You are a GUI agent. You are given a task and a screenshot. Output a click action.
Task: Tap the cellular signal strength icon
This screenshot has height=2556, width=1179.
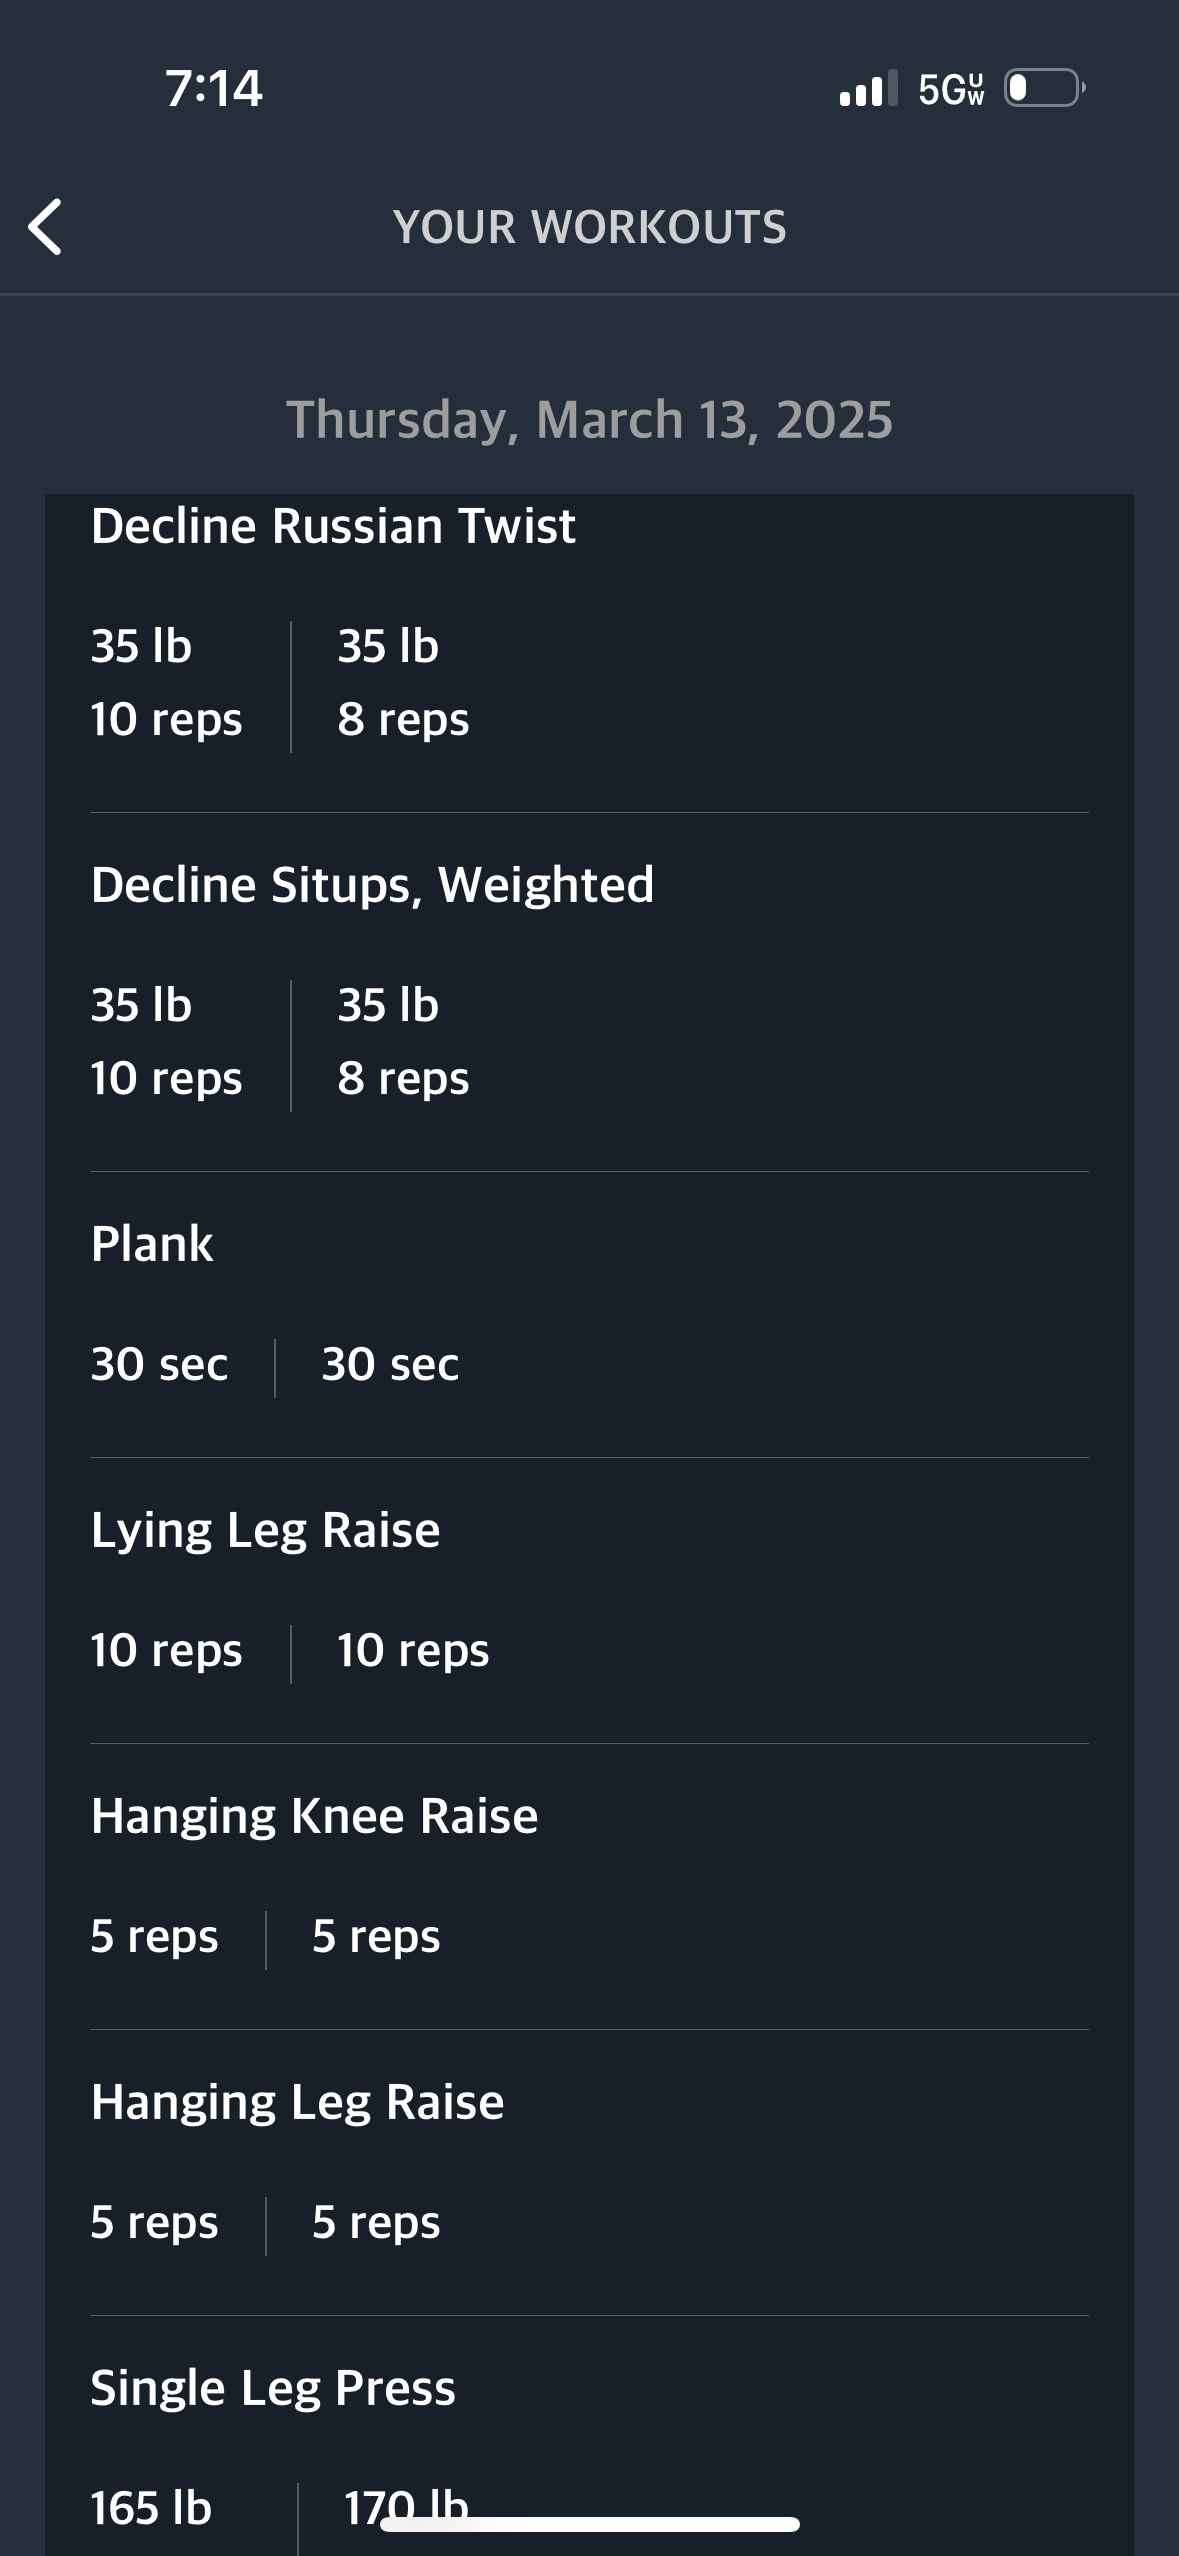[868, 89]
